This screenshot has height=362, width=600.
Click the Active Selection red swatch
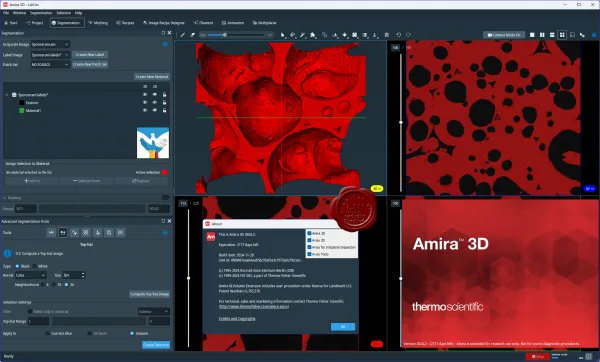[x=165, y=172]
